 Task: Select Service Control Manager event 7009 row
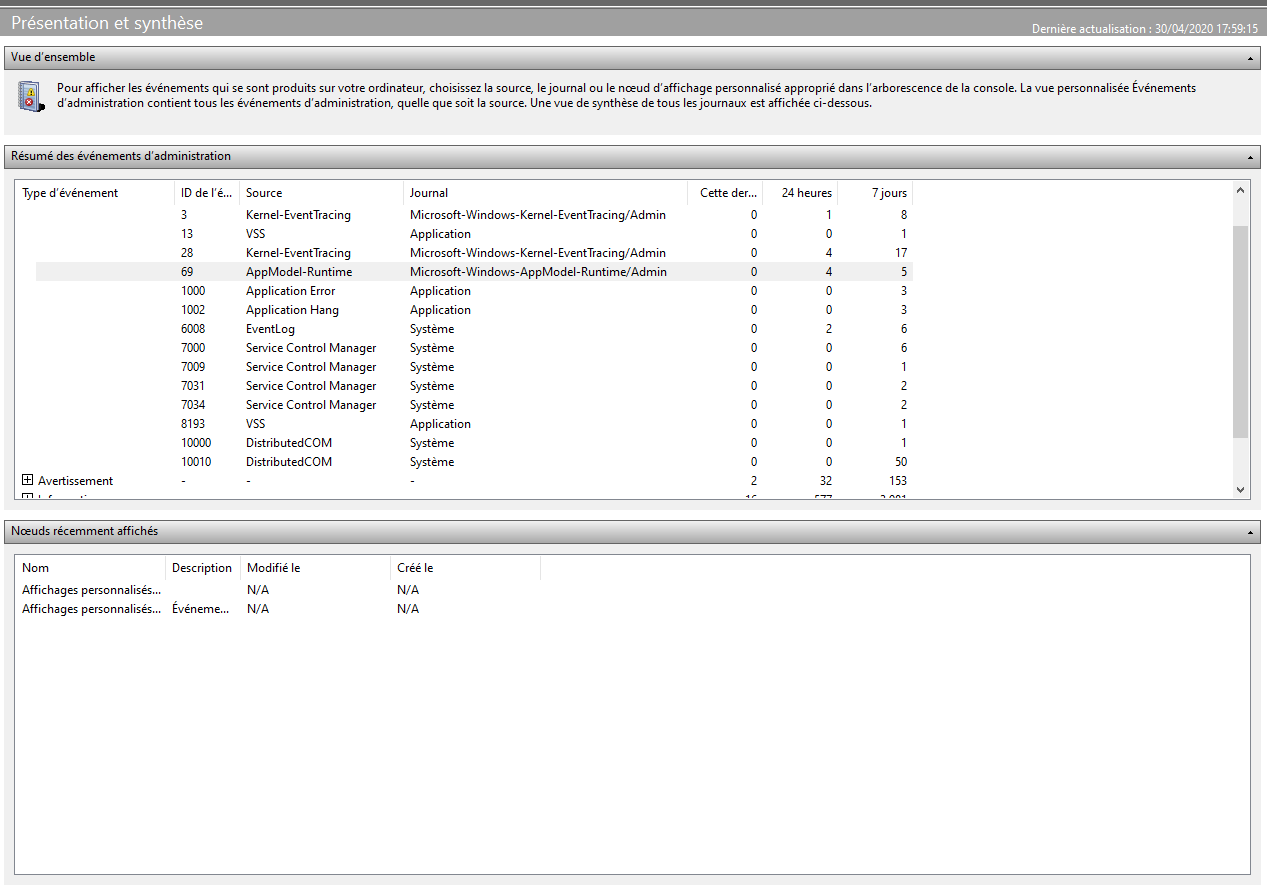click(x=474, y=367)
